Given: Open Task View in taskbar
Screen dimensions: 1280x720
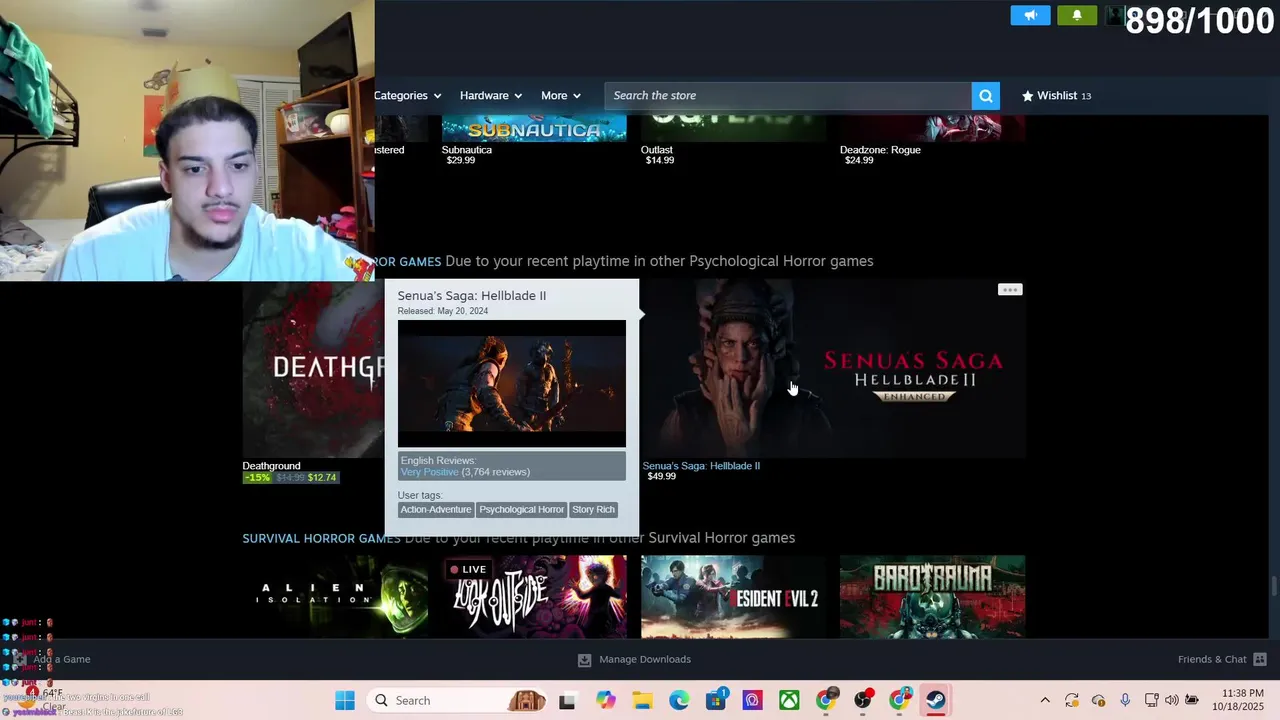Looking at the screenshot, I should point(567,701).
